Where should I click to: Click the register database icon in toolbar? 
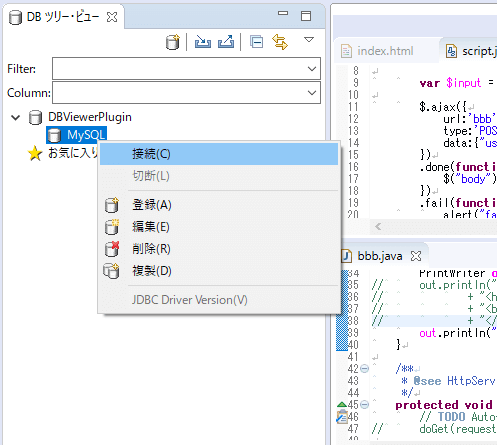point(173,42)
